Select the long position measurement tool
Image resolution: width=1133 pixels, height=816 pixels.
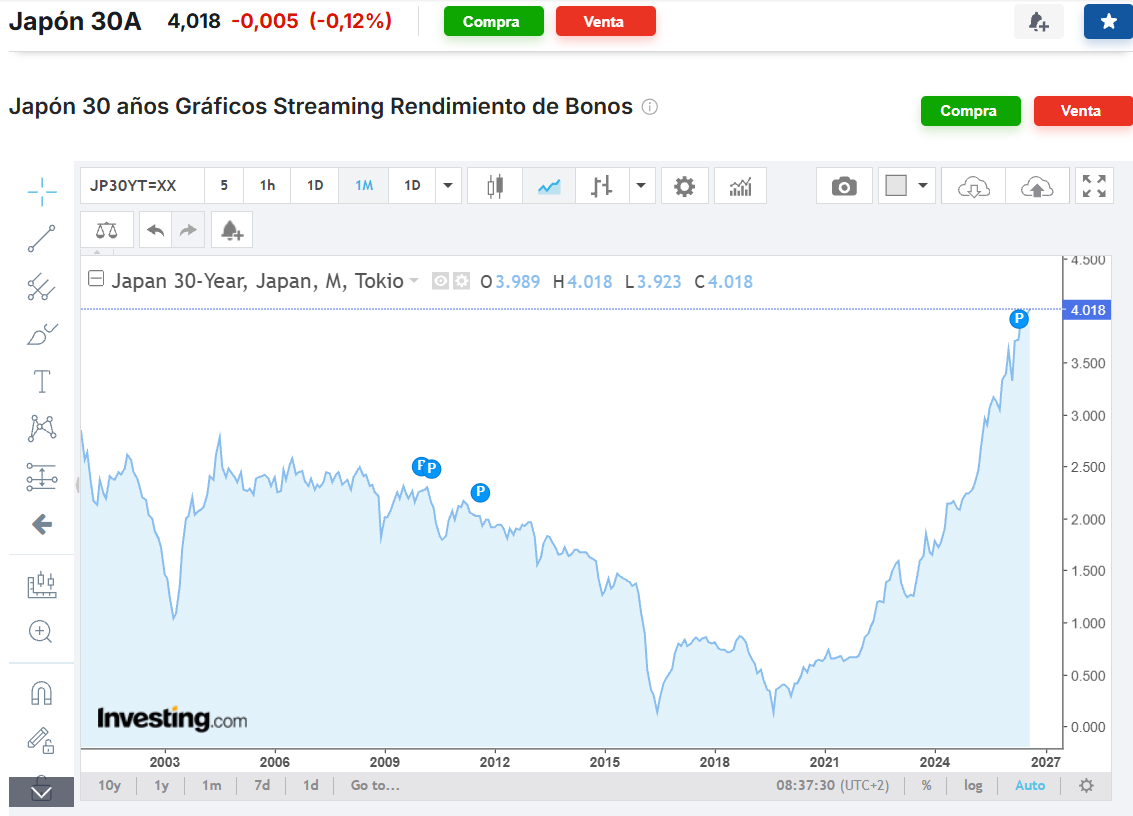click(x=42, y=477)
